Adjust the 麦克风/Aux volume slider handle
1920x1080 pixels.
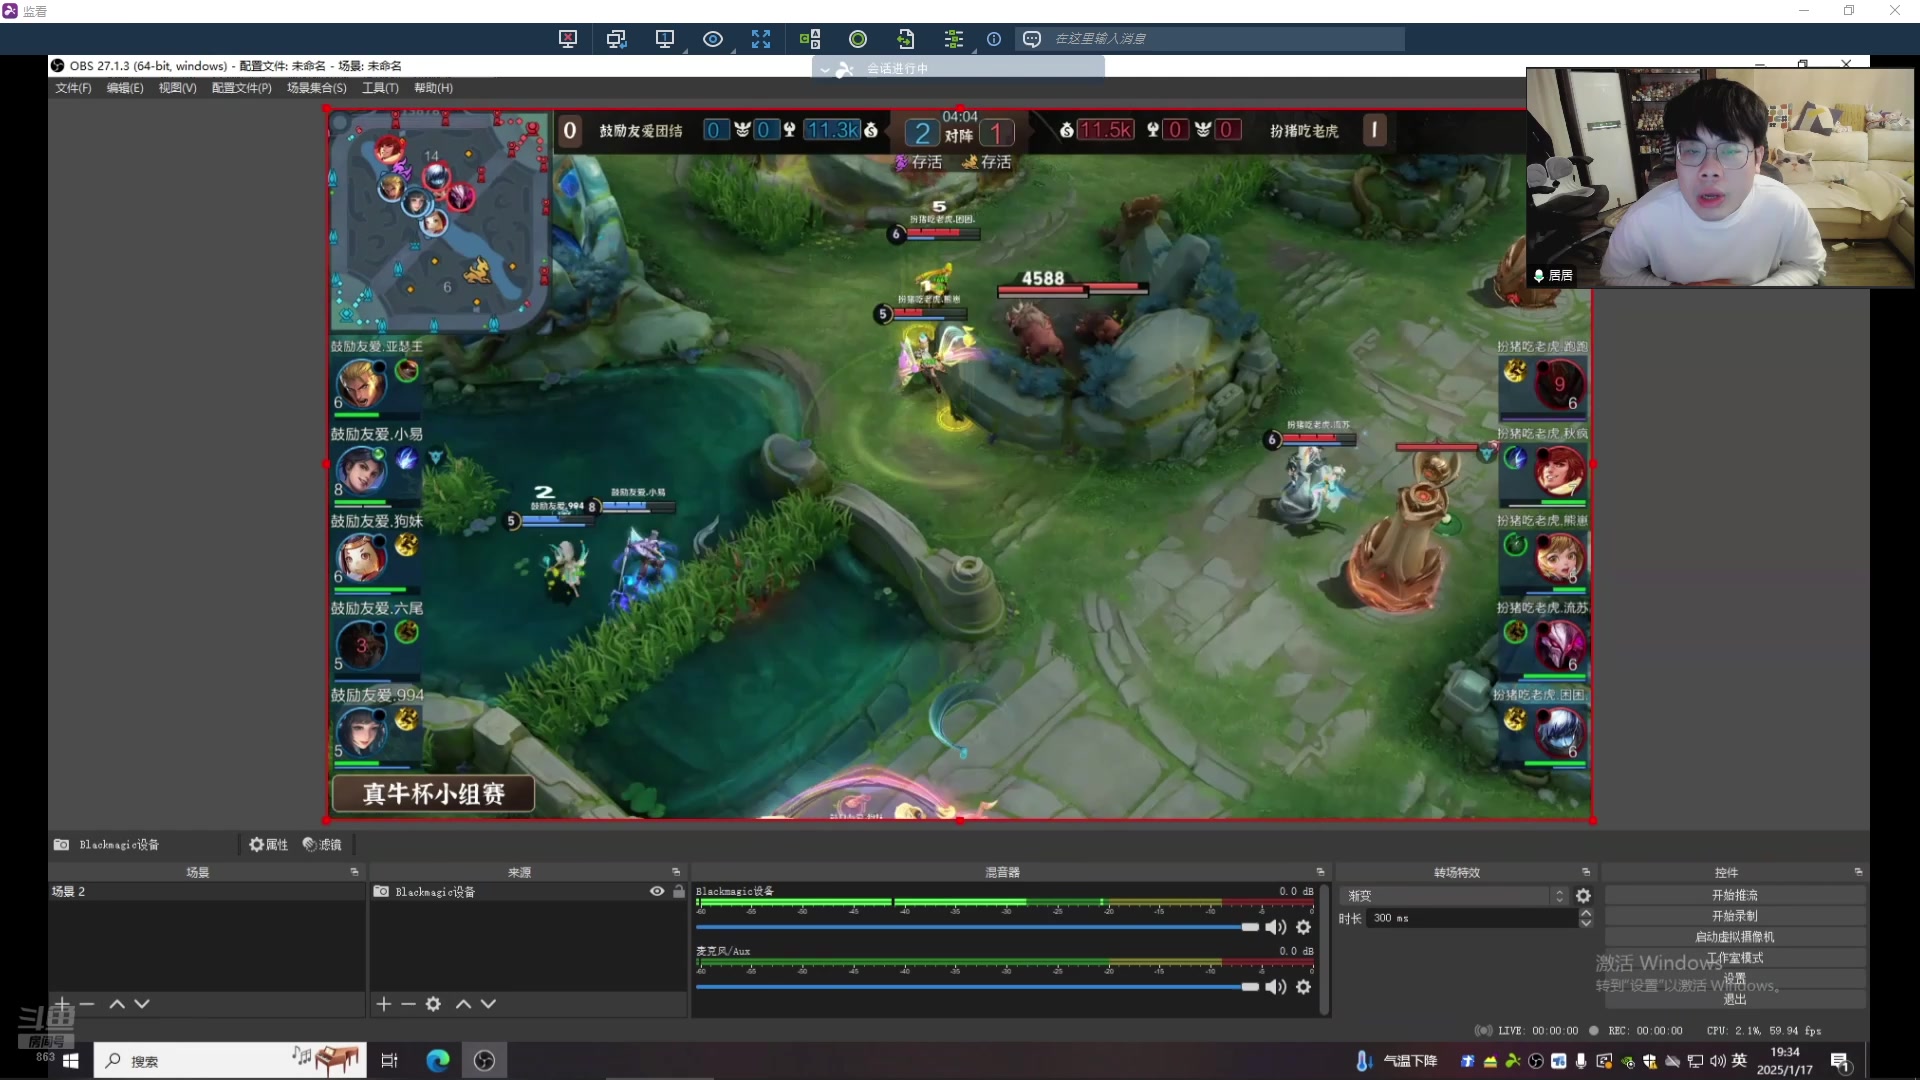click(x=1250, y=987)
